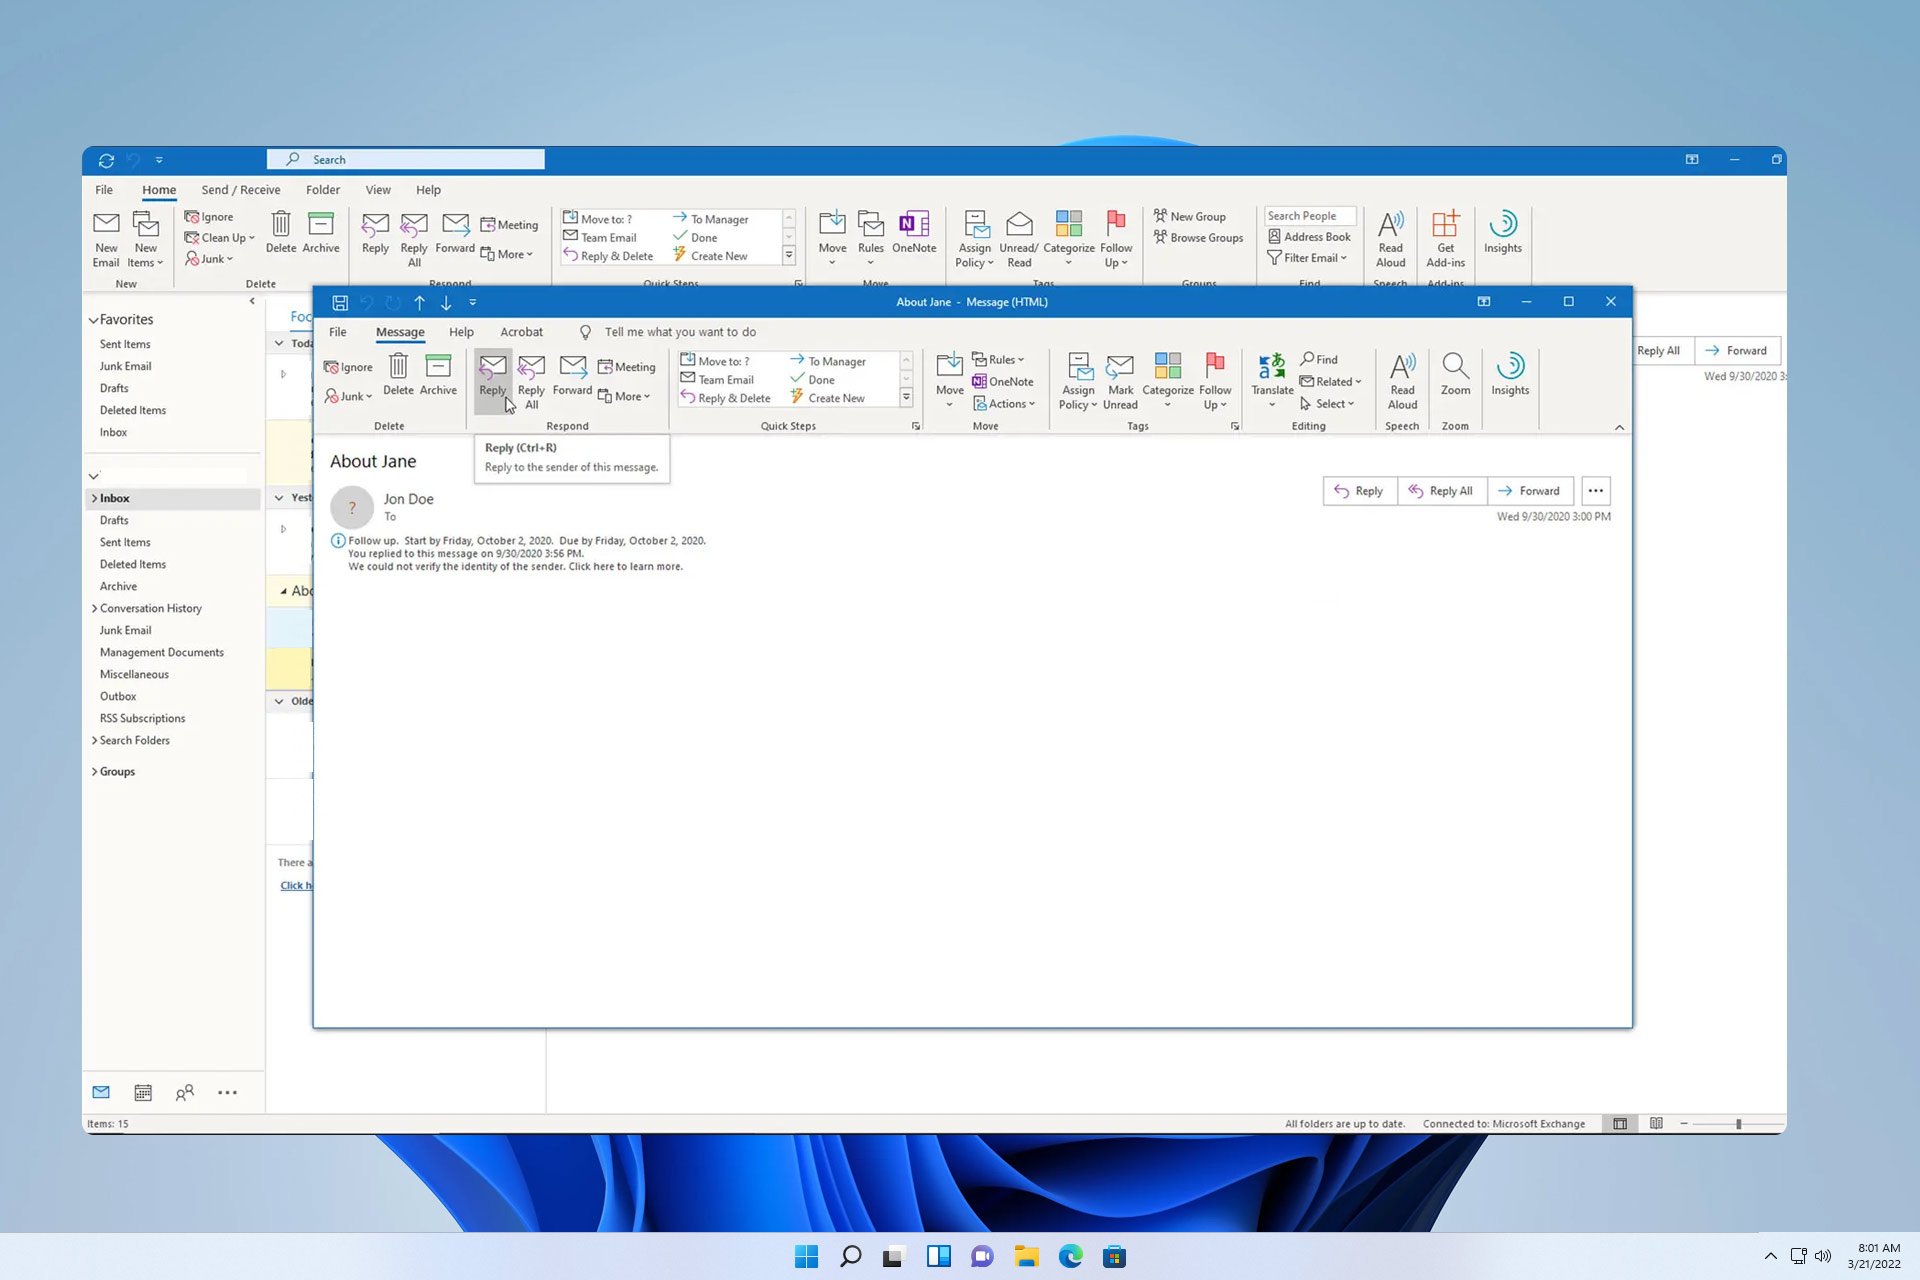
Task: Open Move dropdown in message ribbon
Action: (949, 381)
